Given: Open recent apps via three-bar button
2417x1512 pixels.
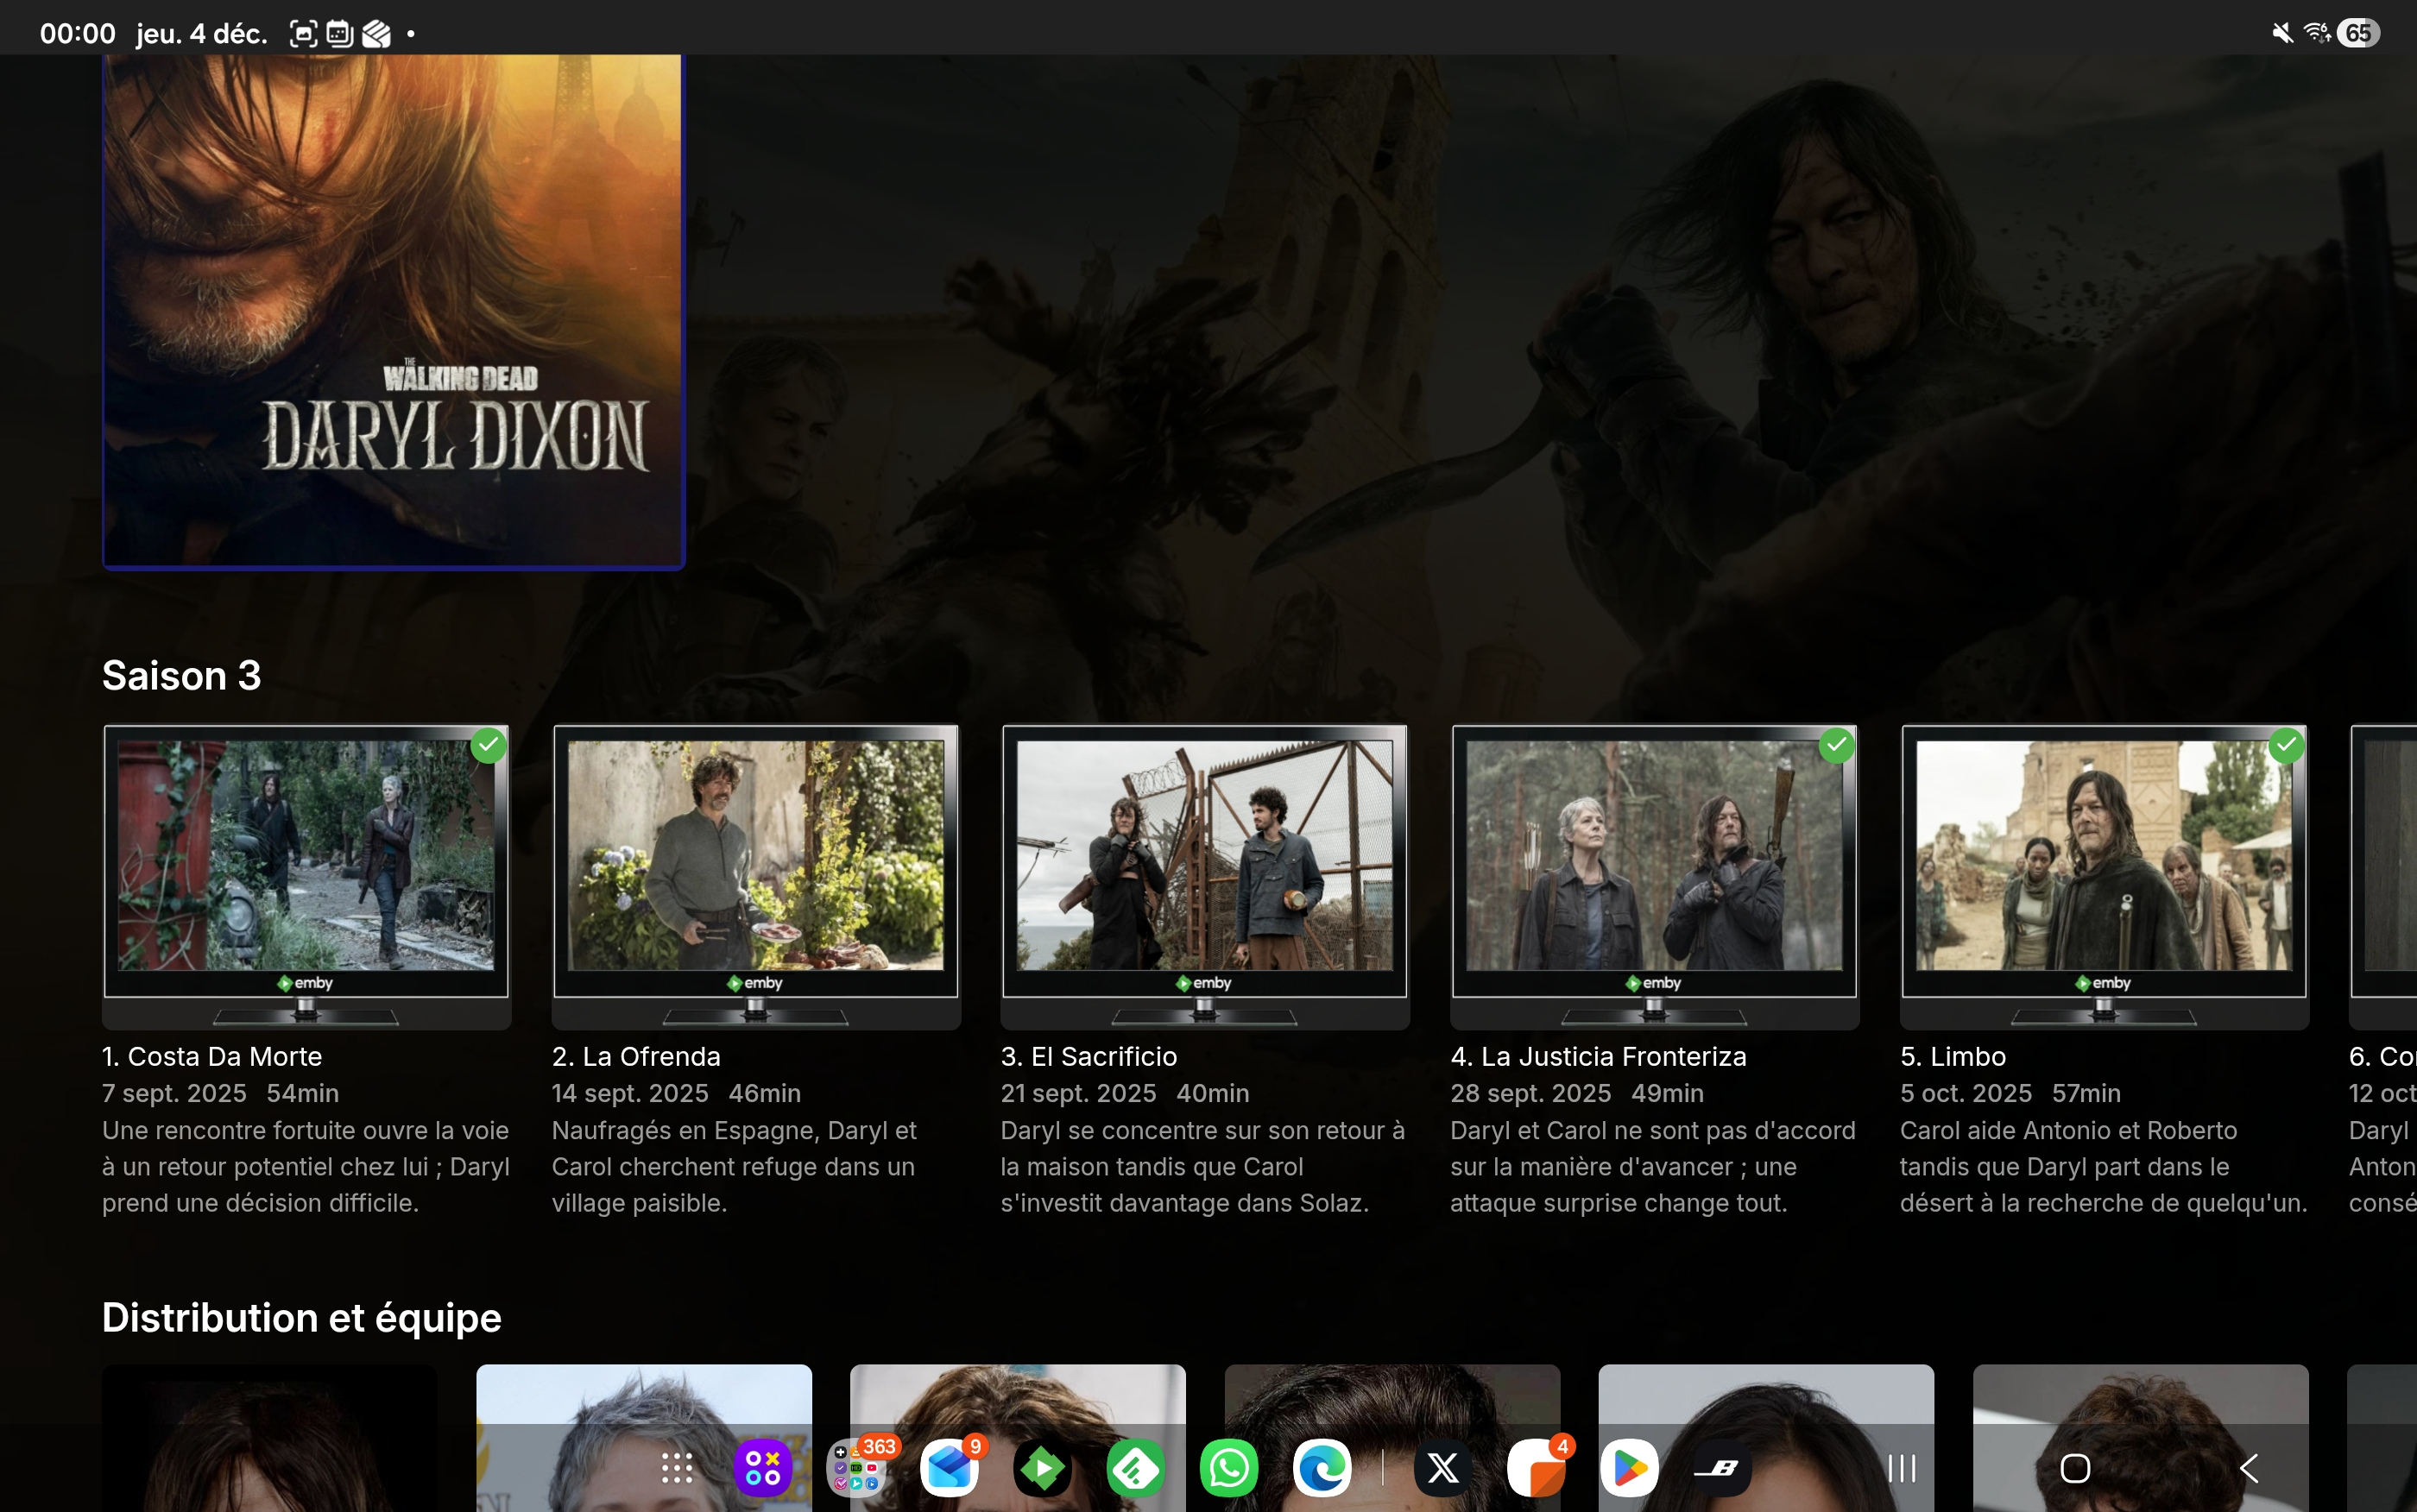Looking at the screenshot, I should point(1901,1468).
